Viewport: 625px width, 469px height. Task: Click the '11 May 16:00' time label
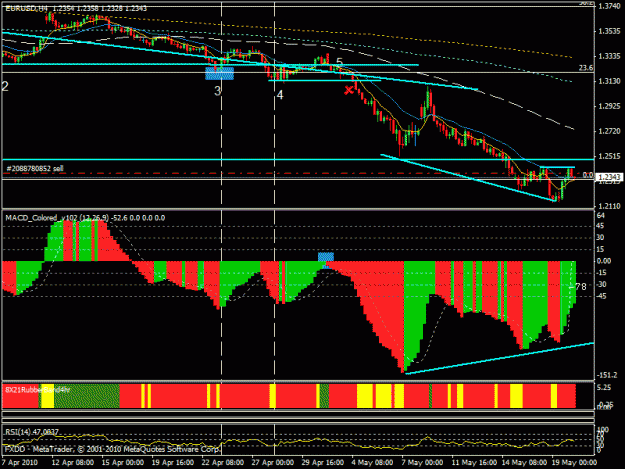[474, 463]
